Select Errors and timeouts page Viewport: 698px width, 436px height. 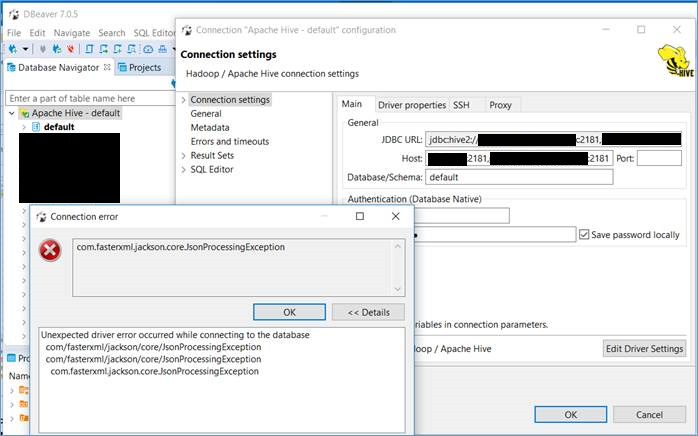[230, 141]
